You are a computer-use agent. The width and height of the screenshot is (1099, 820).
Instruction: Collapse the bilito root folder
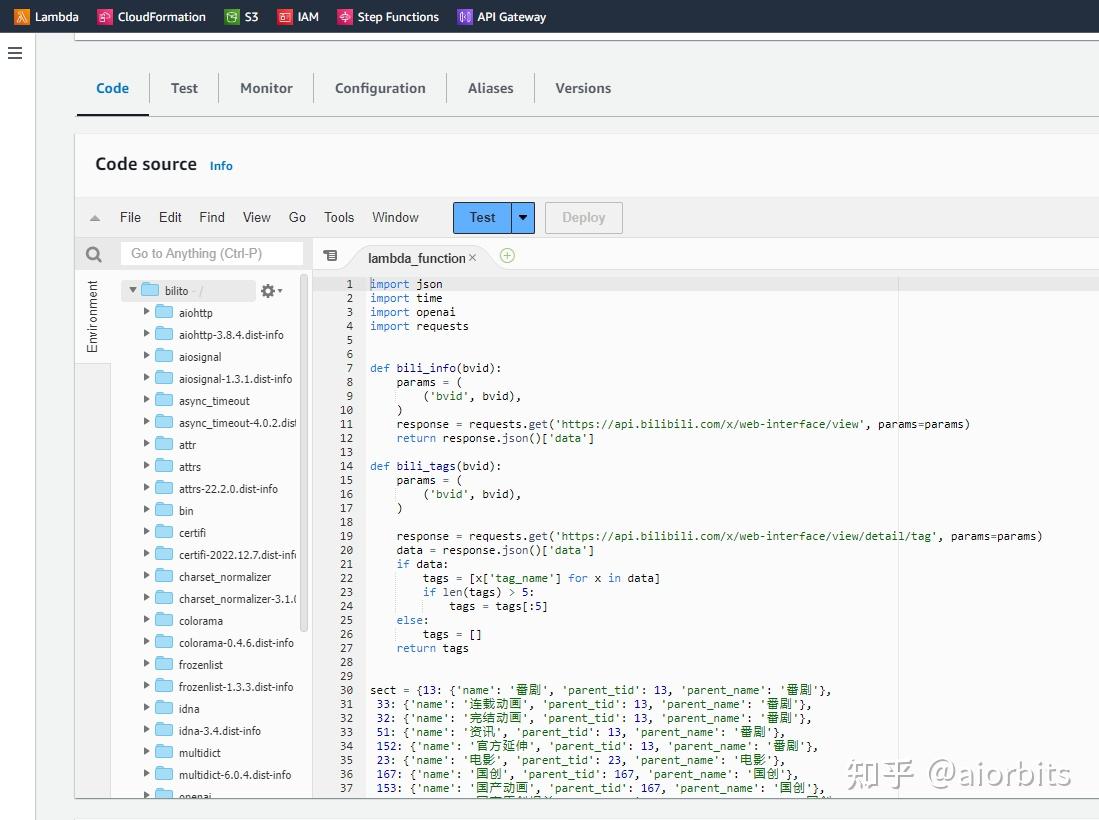(131, 290)
